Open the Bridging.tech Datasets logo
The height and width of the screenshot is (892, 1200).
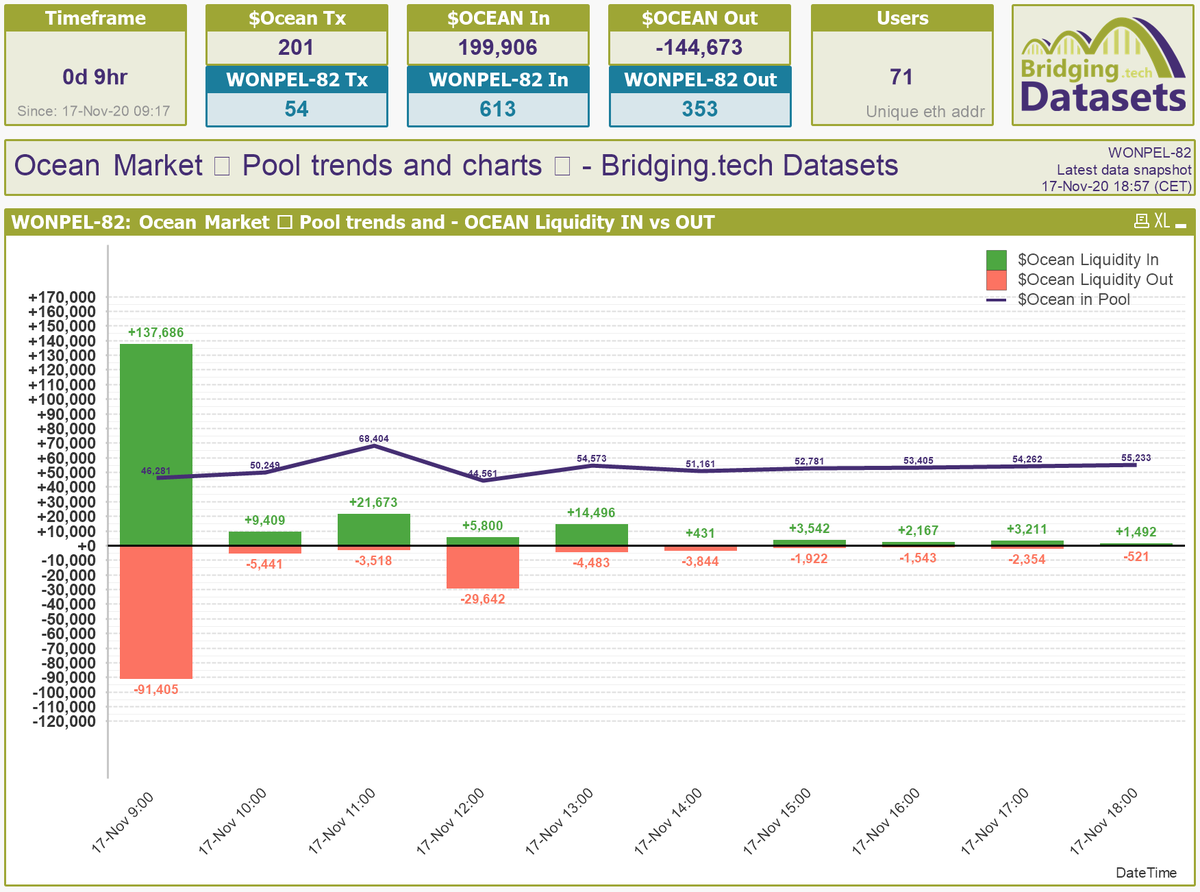tap(1102, 65)
